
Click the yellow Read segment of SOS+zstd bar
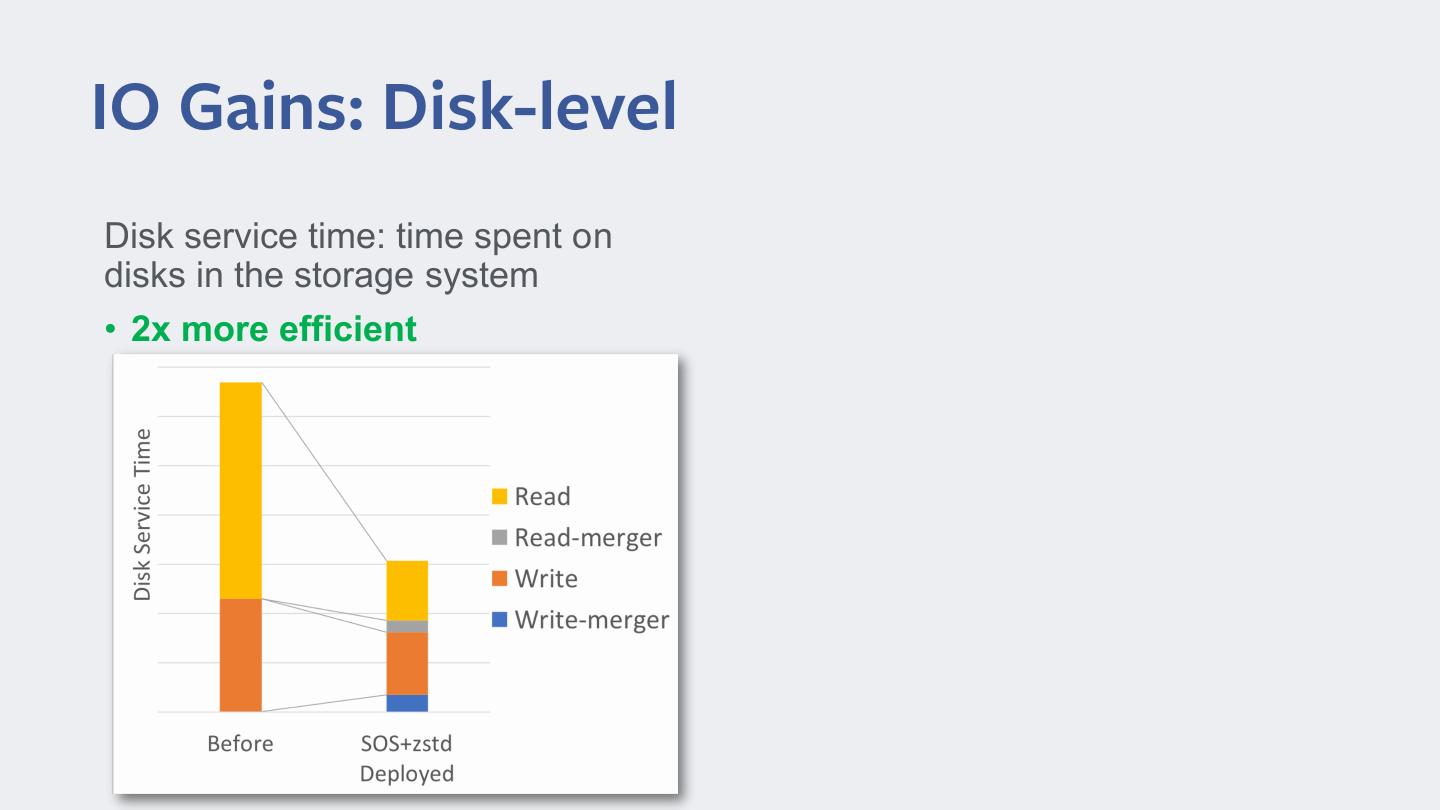[x=407, y=590]
